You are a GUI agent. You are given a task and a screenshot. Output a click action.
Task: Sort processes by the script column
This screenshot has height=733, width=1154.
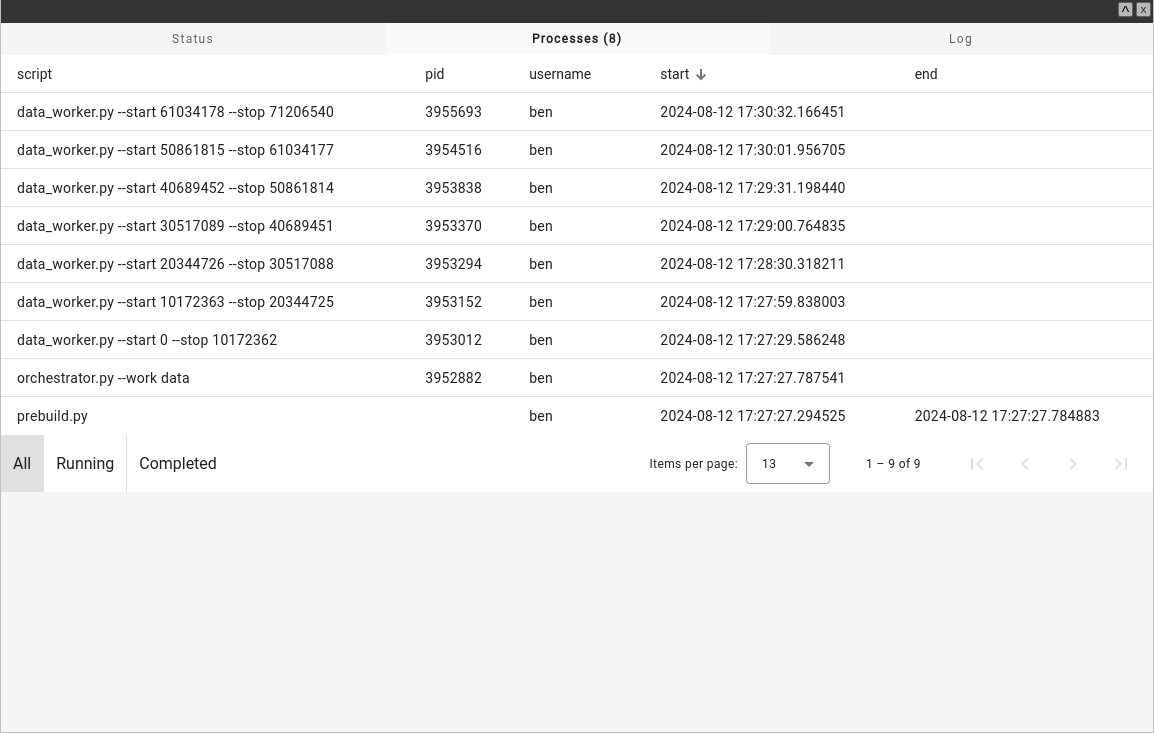click(x=34, y=74)
